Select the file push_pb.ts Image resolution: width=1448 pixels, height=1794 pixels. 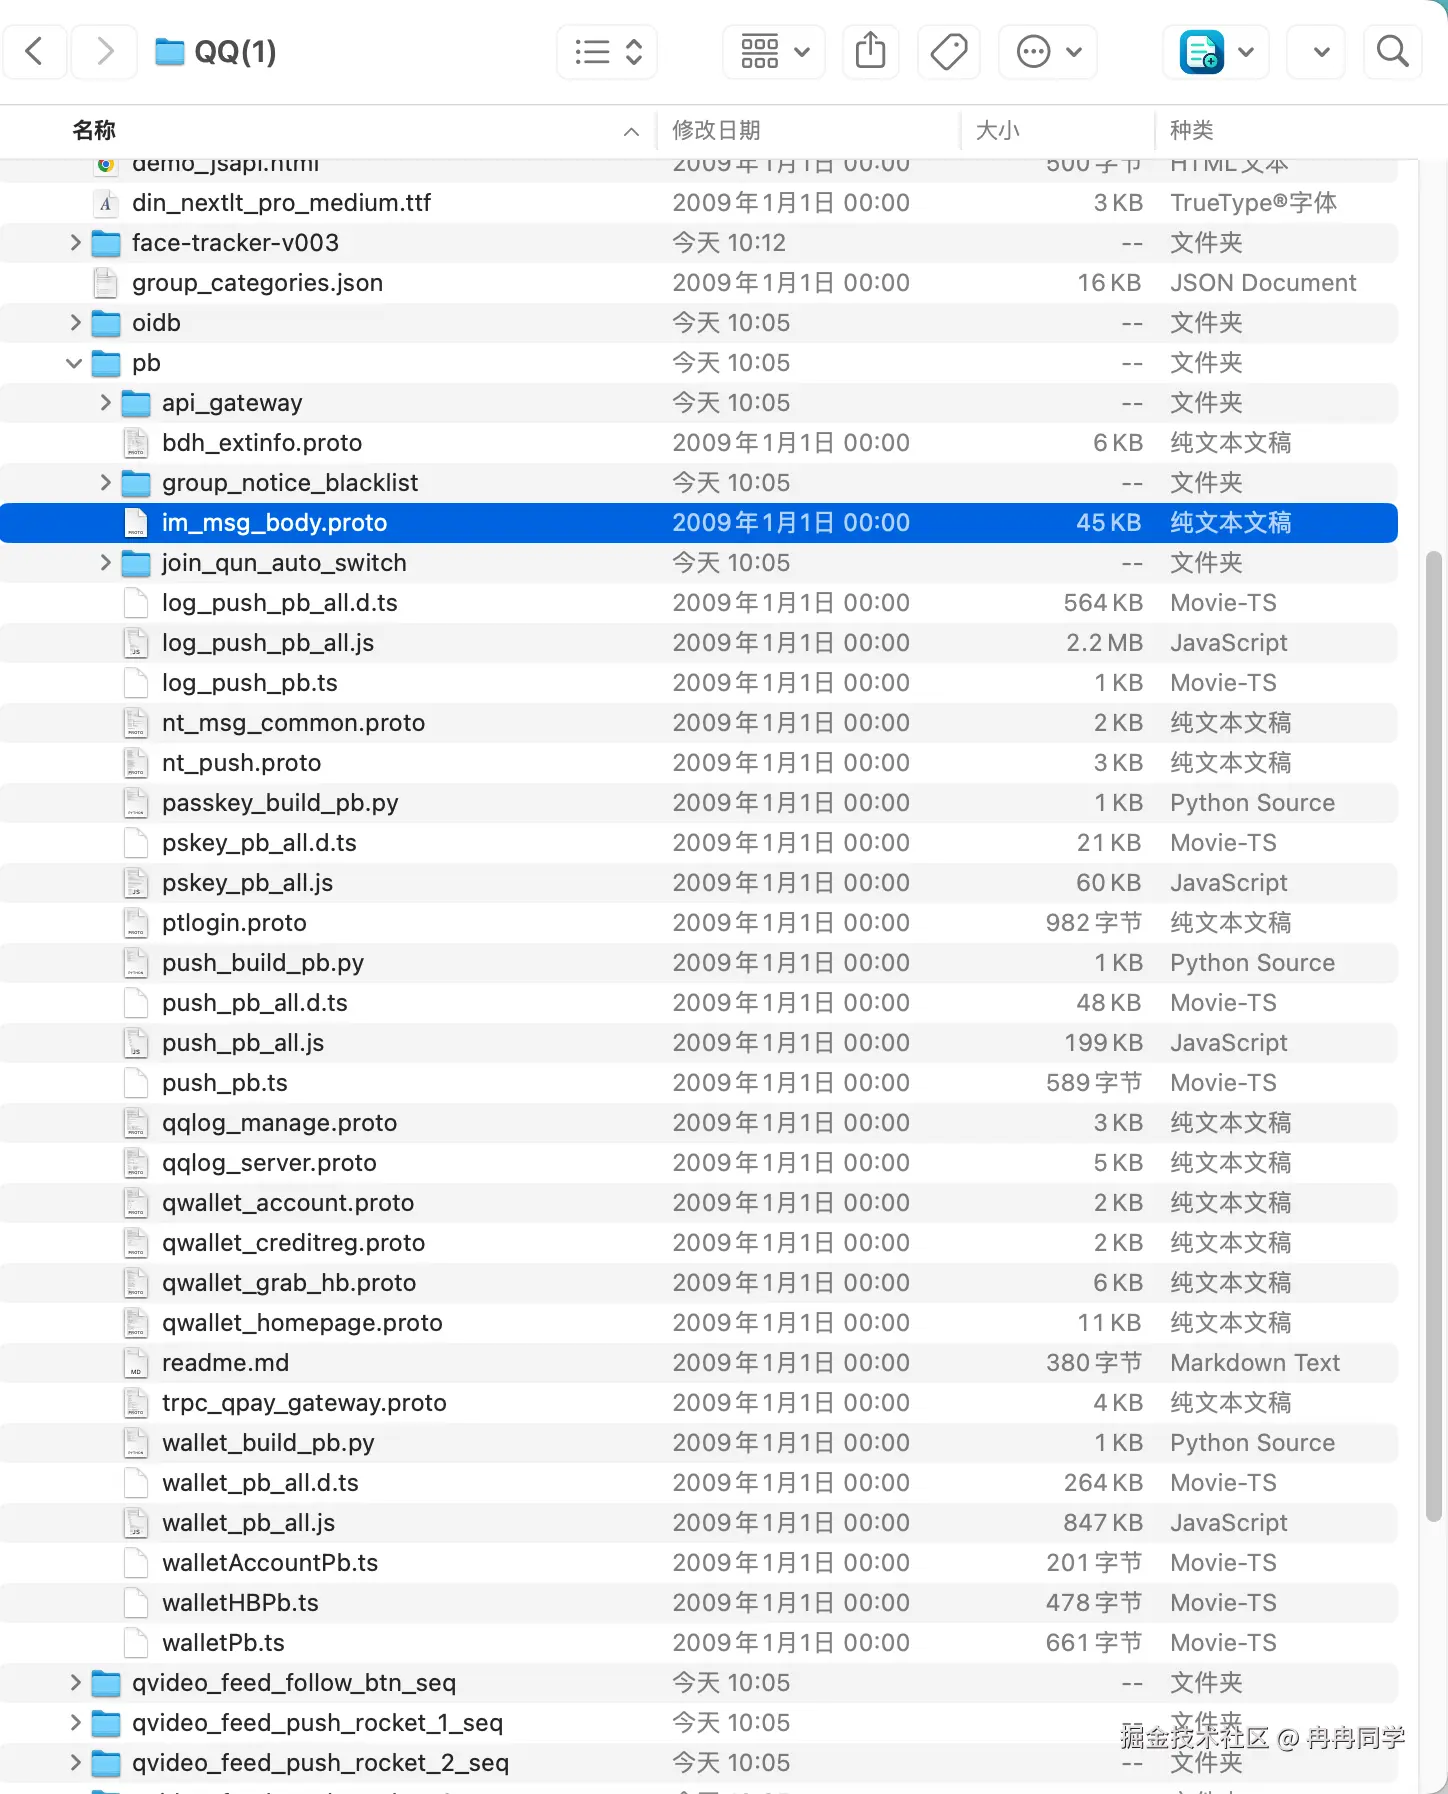coord(699,1083)
